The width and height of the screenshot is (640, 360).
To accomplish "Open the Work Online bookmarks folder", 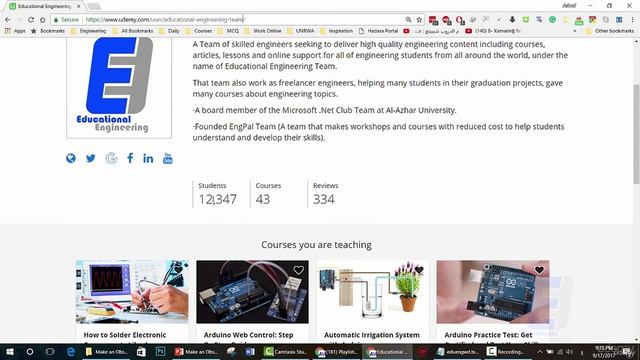I will point(263,31).
